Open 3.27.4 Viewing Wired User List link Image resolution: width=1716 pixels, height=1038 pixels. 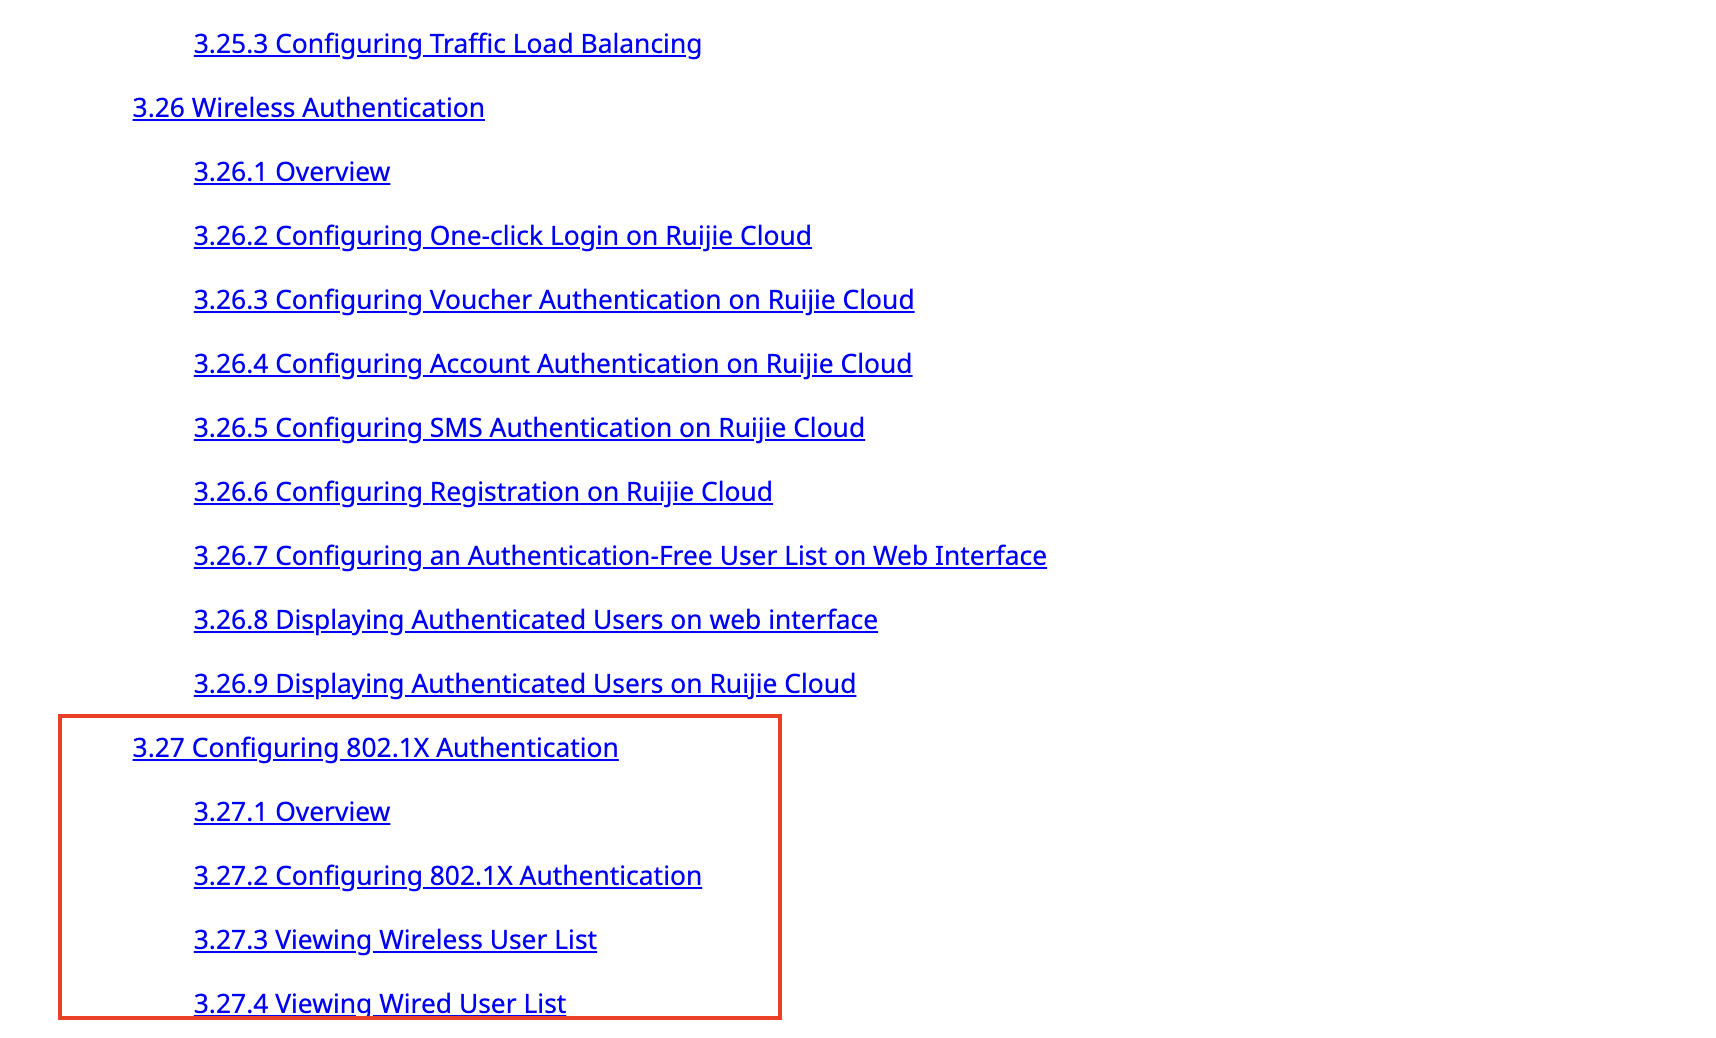click(379, 1003)
